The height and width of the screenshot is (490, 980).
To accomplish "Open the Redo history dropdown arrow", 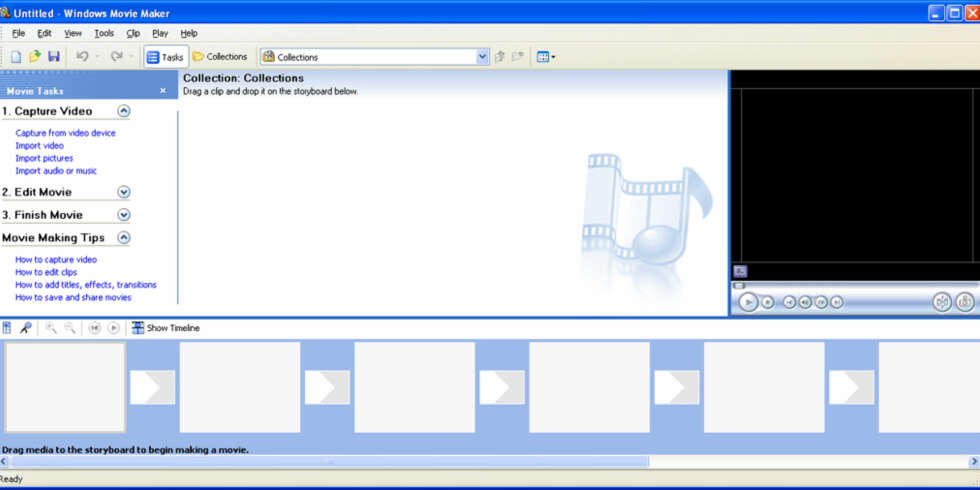I will pyautogui.click(x=132, y=57).
